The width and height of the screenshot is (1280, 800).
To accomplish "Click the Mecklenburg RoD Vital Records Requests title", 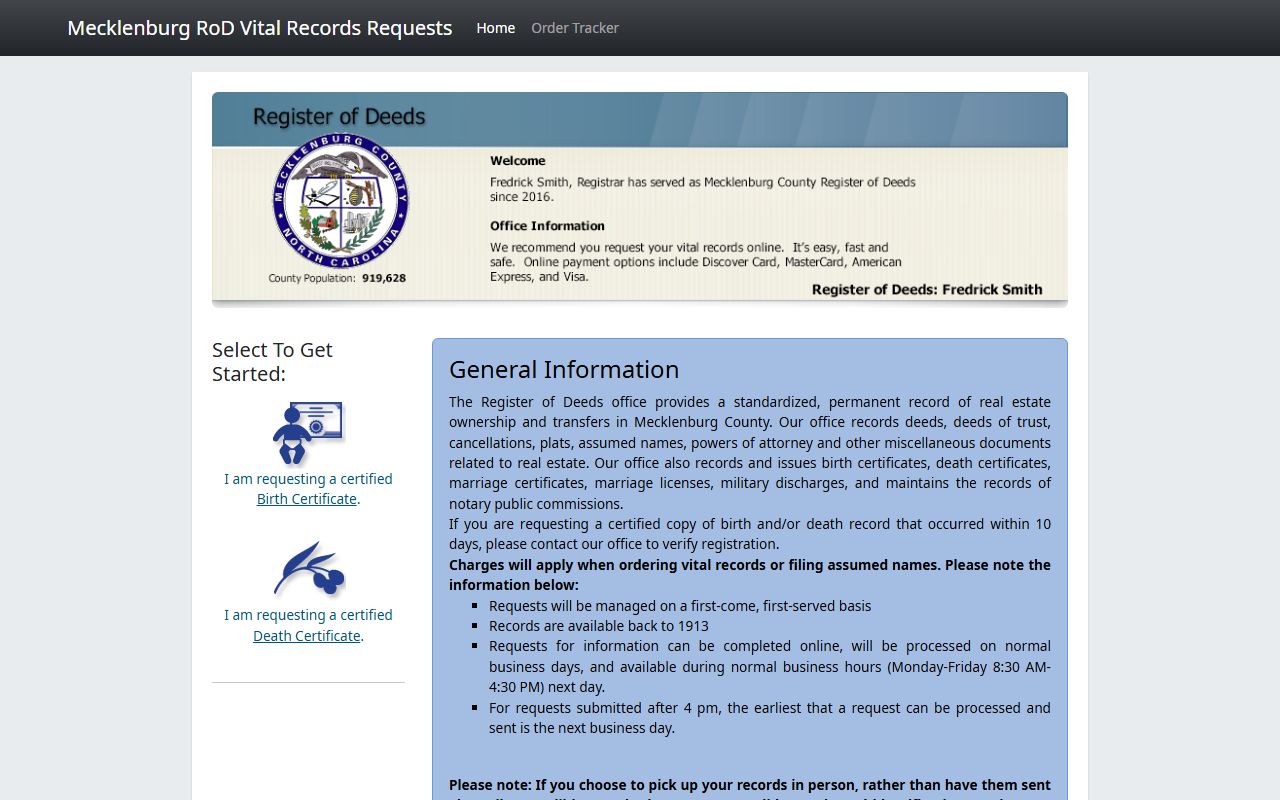I will (x=260, y=28).
